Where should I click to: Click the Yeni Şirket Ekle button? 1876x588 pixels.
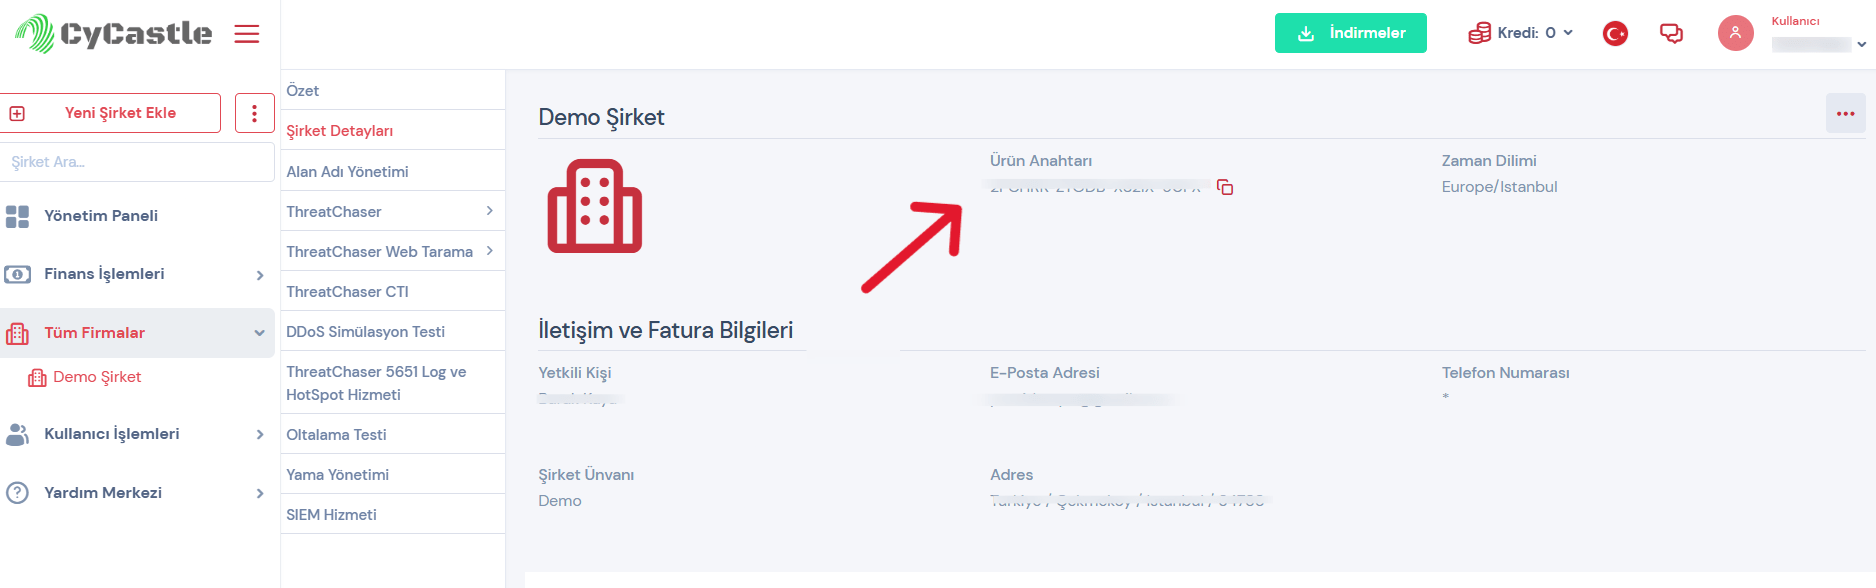point(111,113)
